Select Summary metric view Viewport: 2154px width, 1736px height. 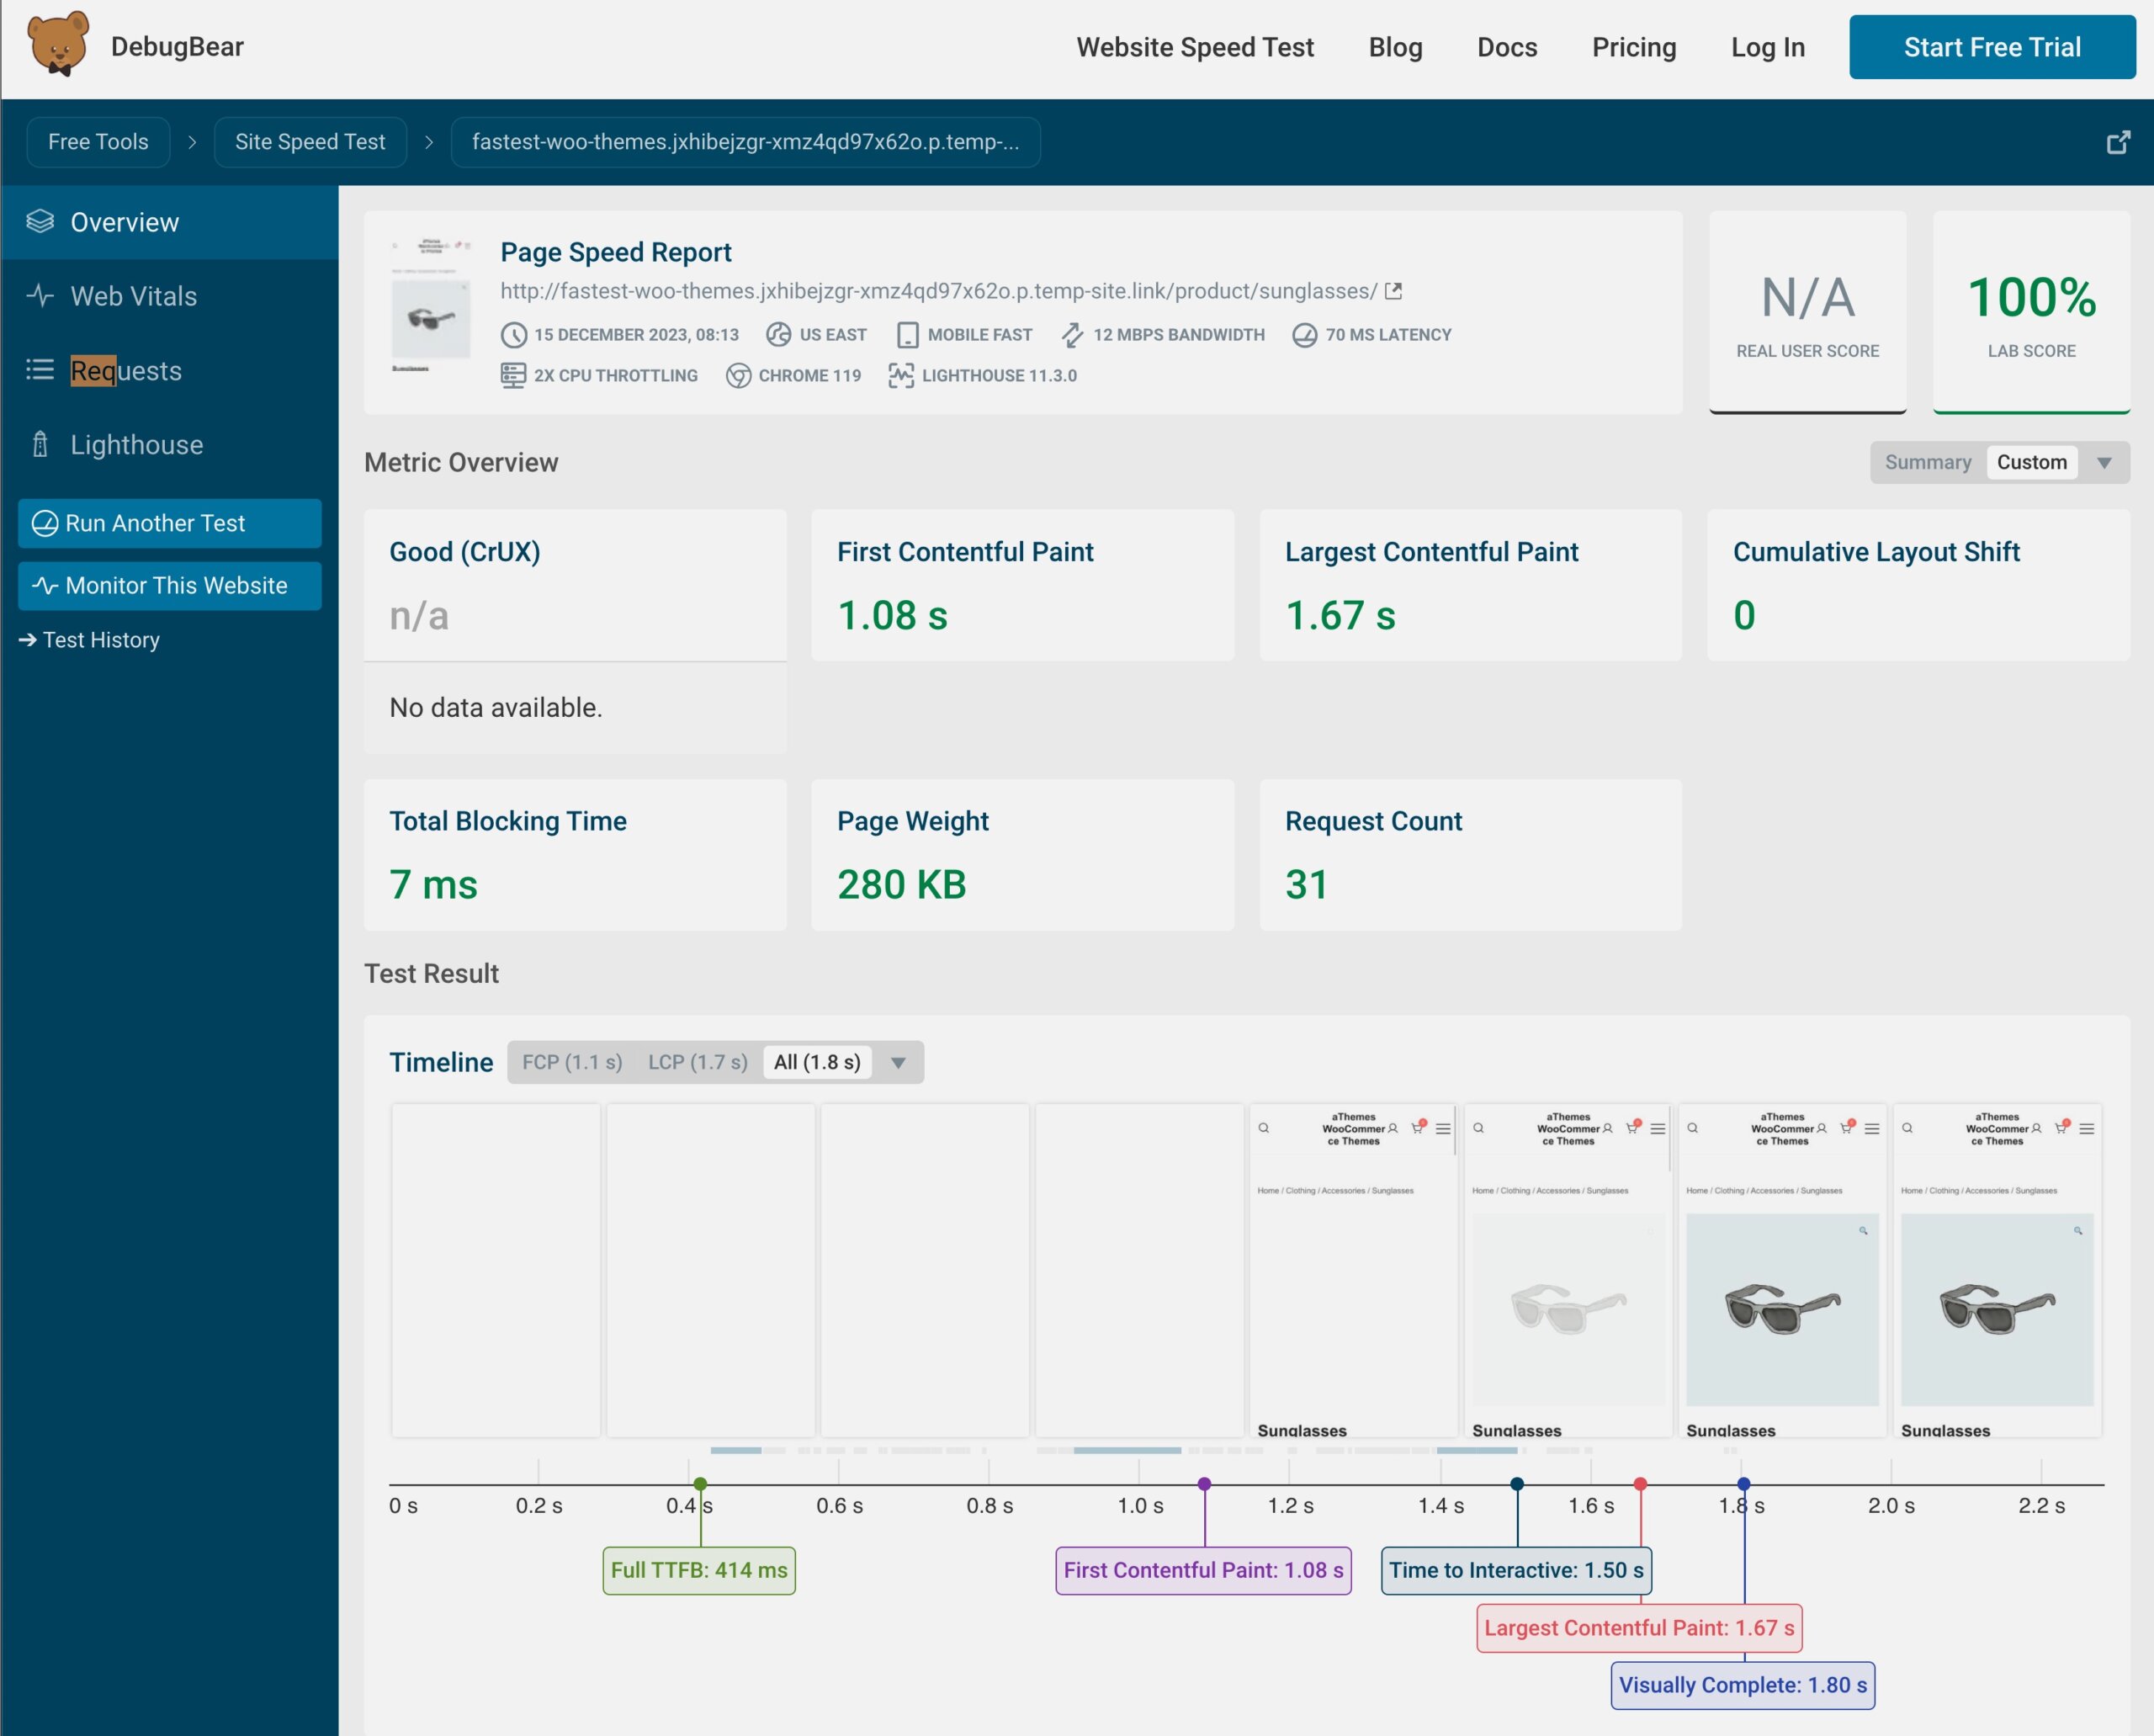[x=1927, y=462]
